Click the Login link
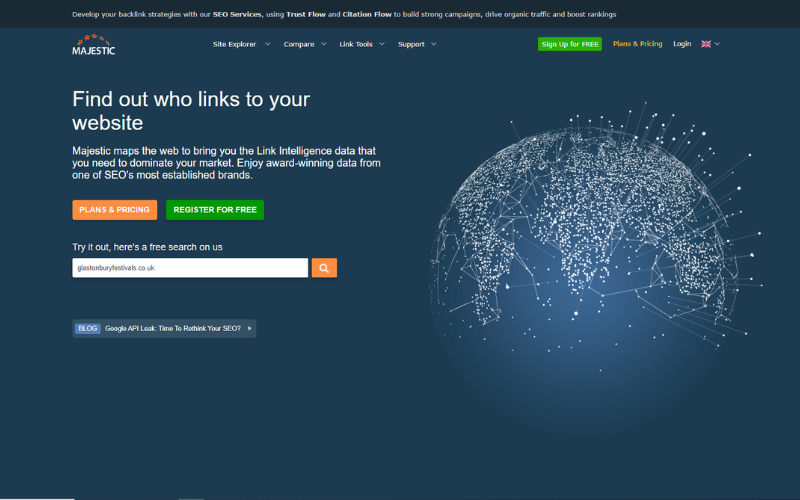Viewport: 800px width, 500px height. (x=682, y=44)
